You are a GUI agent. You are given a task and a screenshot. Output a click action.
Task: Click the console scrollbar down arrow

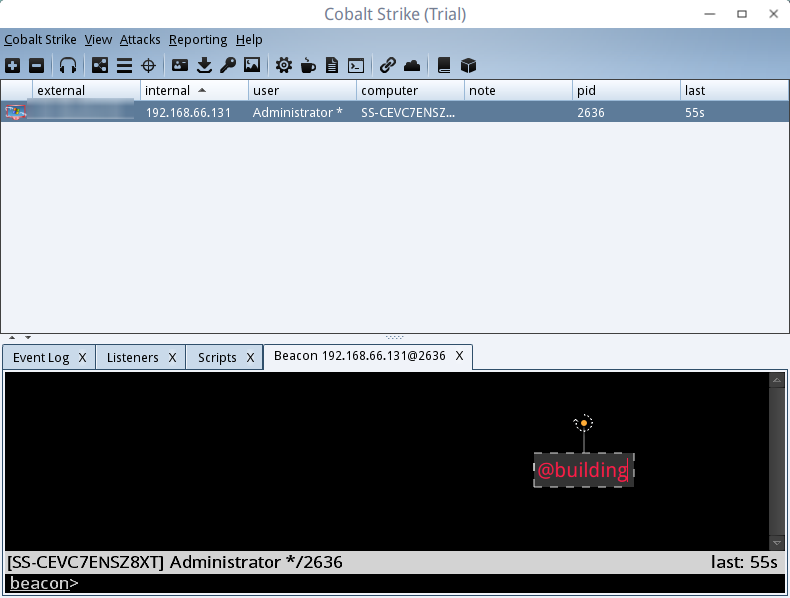tap(776, 543)
